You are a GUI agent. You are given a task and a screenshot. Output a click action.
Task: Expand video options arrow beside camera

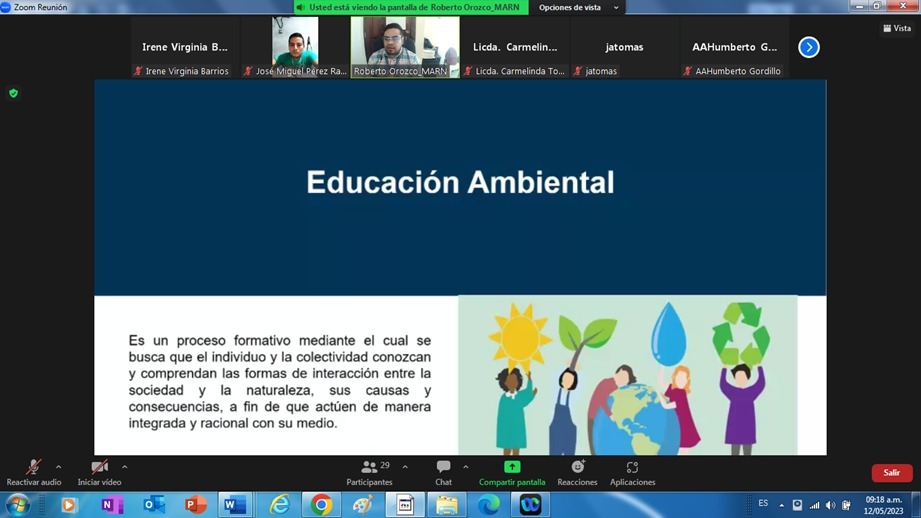click(x=125, y=467)
